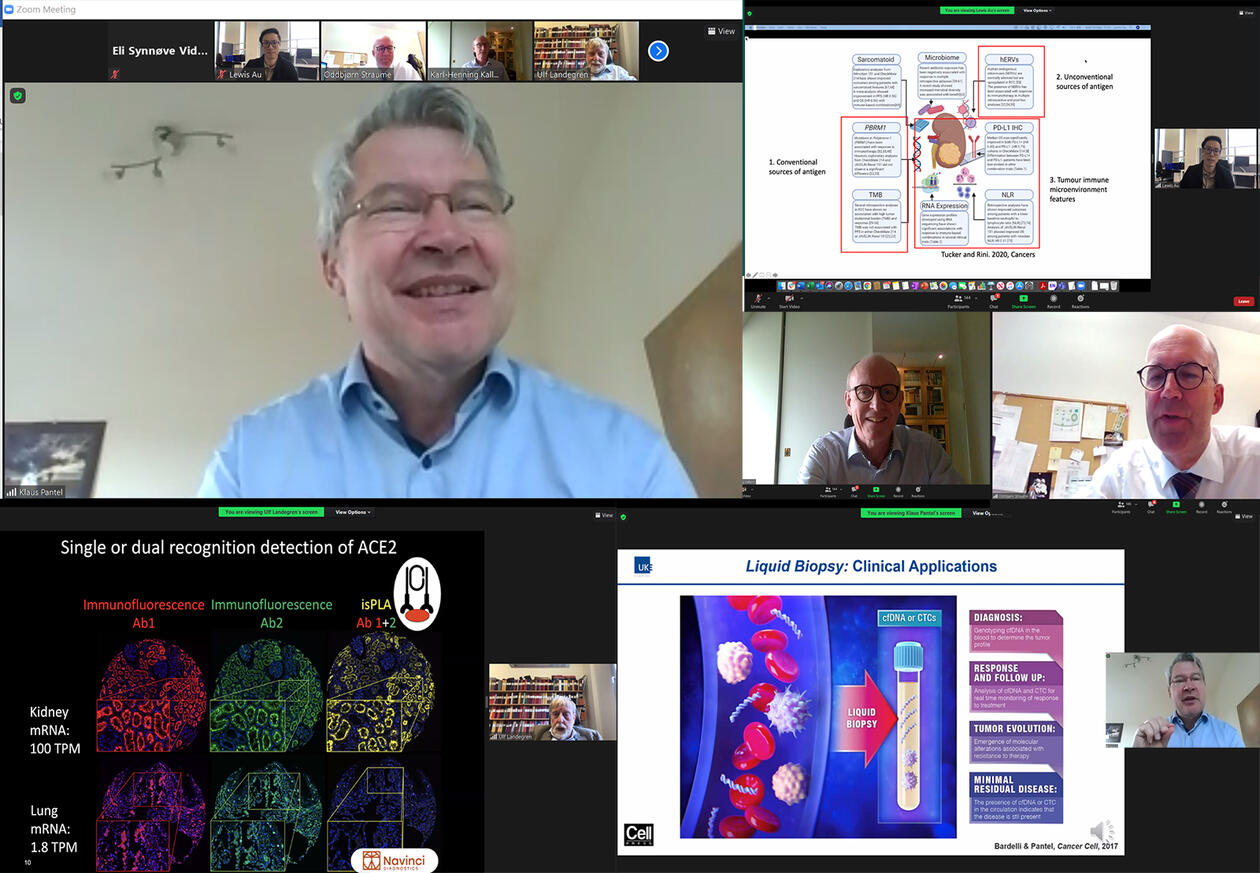Select Karl-Henning Kalland's video thumbnail
The height and width of the screenshot is (873, 1260).
click(480, 50)
